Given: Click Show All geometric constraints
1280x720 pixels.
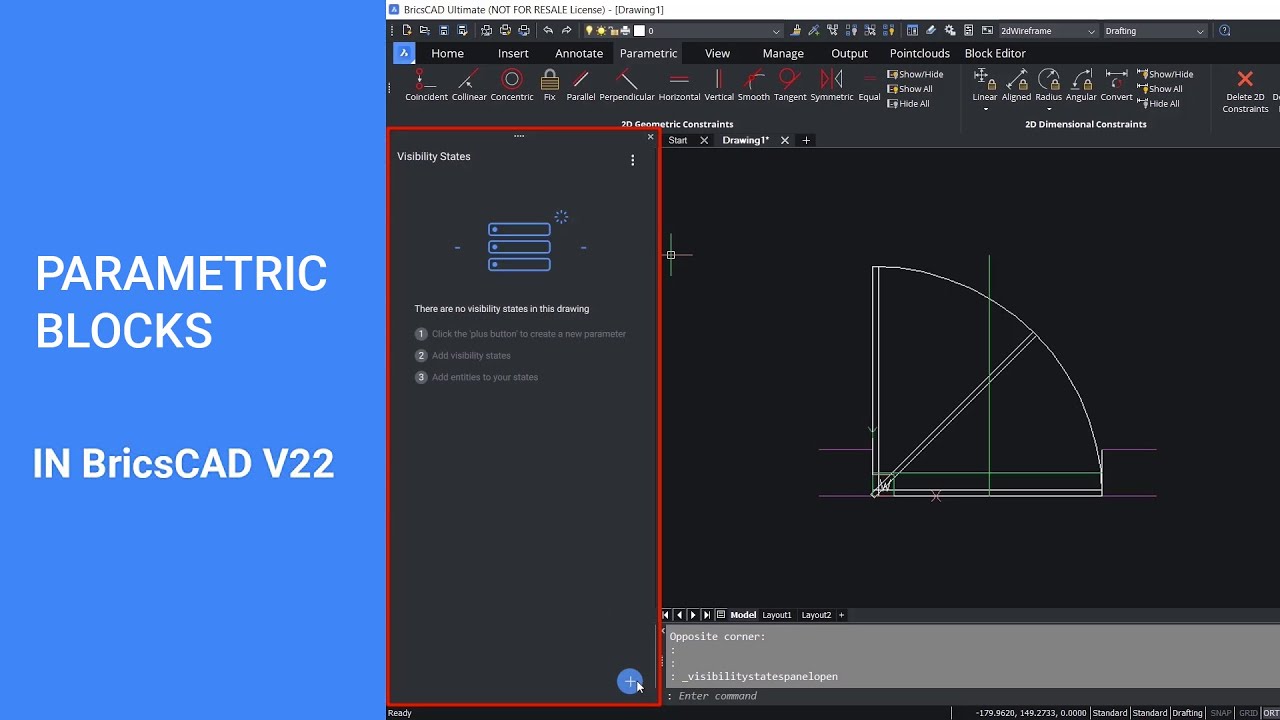Looking at the screenshot, I should coord(910,89).
